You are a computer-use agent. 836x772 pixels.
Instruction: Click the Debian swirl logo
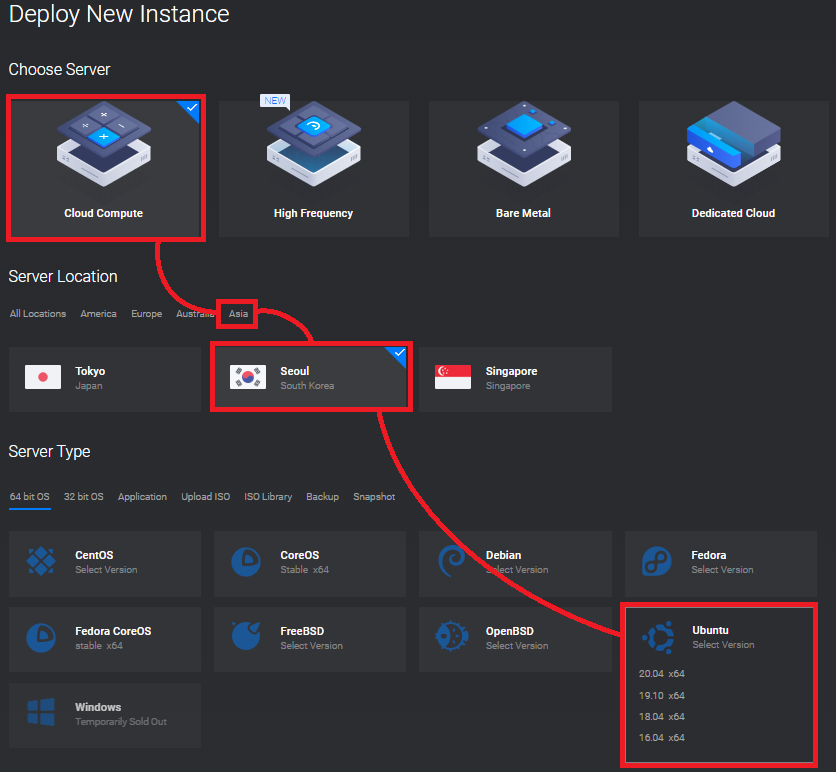[451, 561]
